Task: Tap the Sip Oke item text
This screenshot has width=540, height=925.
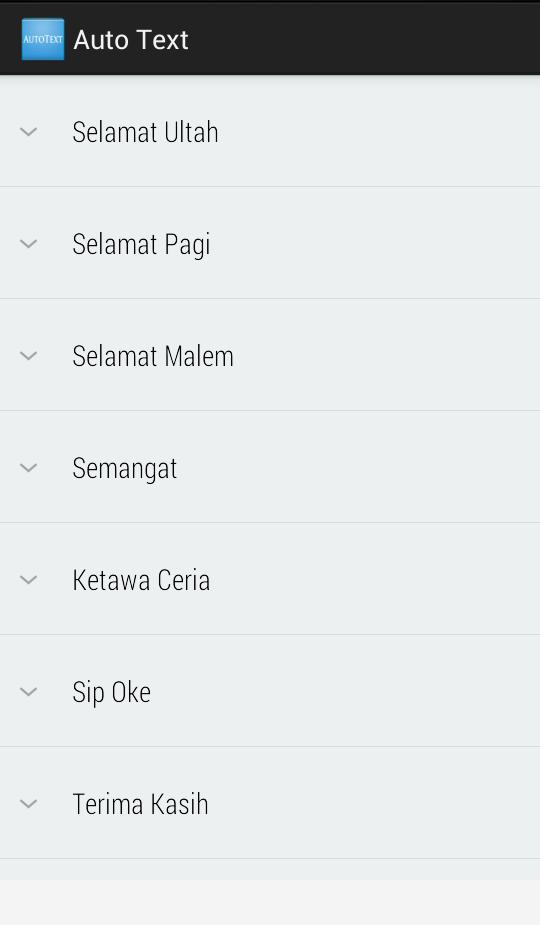Action: point(112,693)
